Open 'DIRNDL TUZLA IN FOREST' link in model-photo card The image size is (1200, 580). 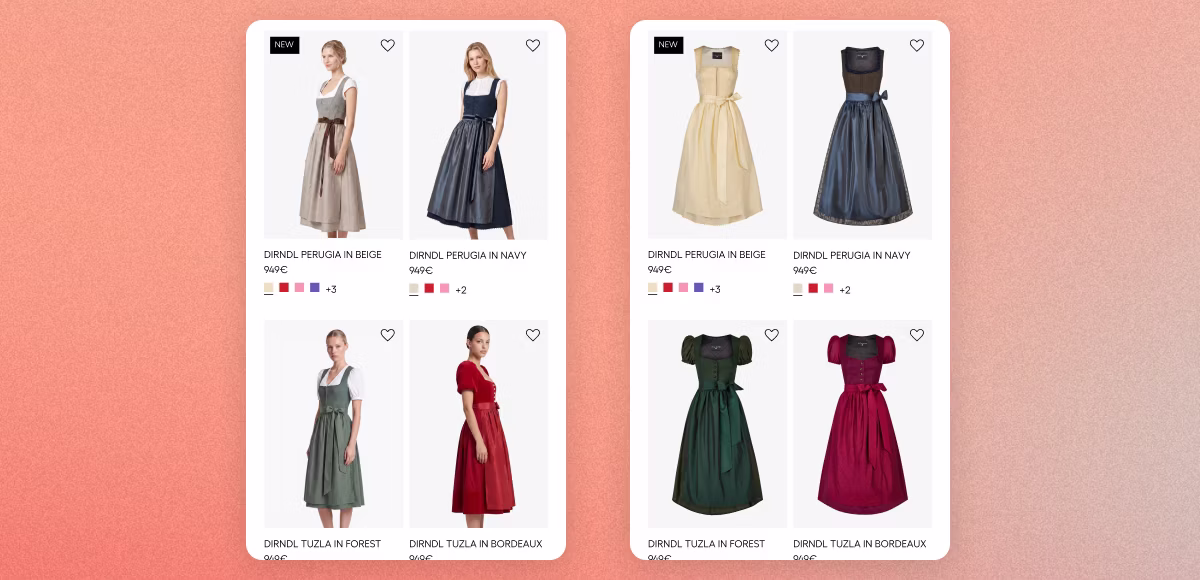(x=323, y=544)
